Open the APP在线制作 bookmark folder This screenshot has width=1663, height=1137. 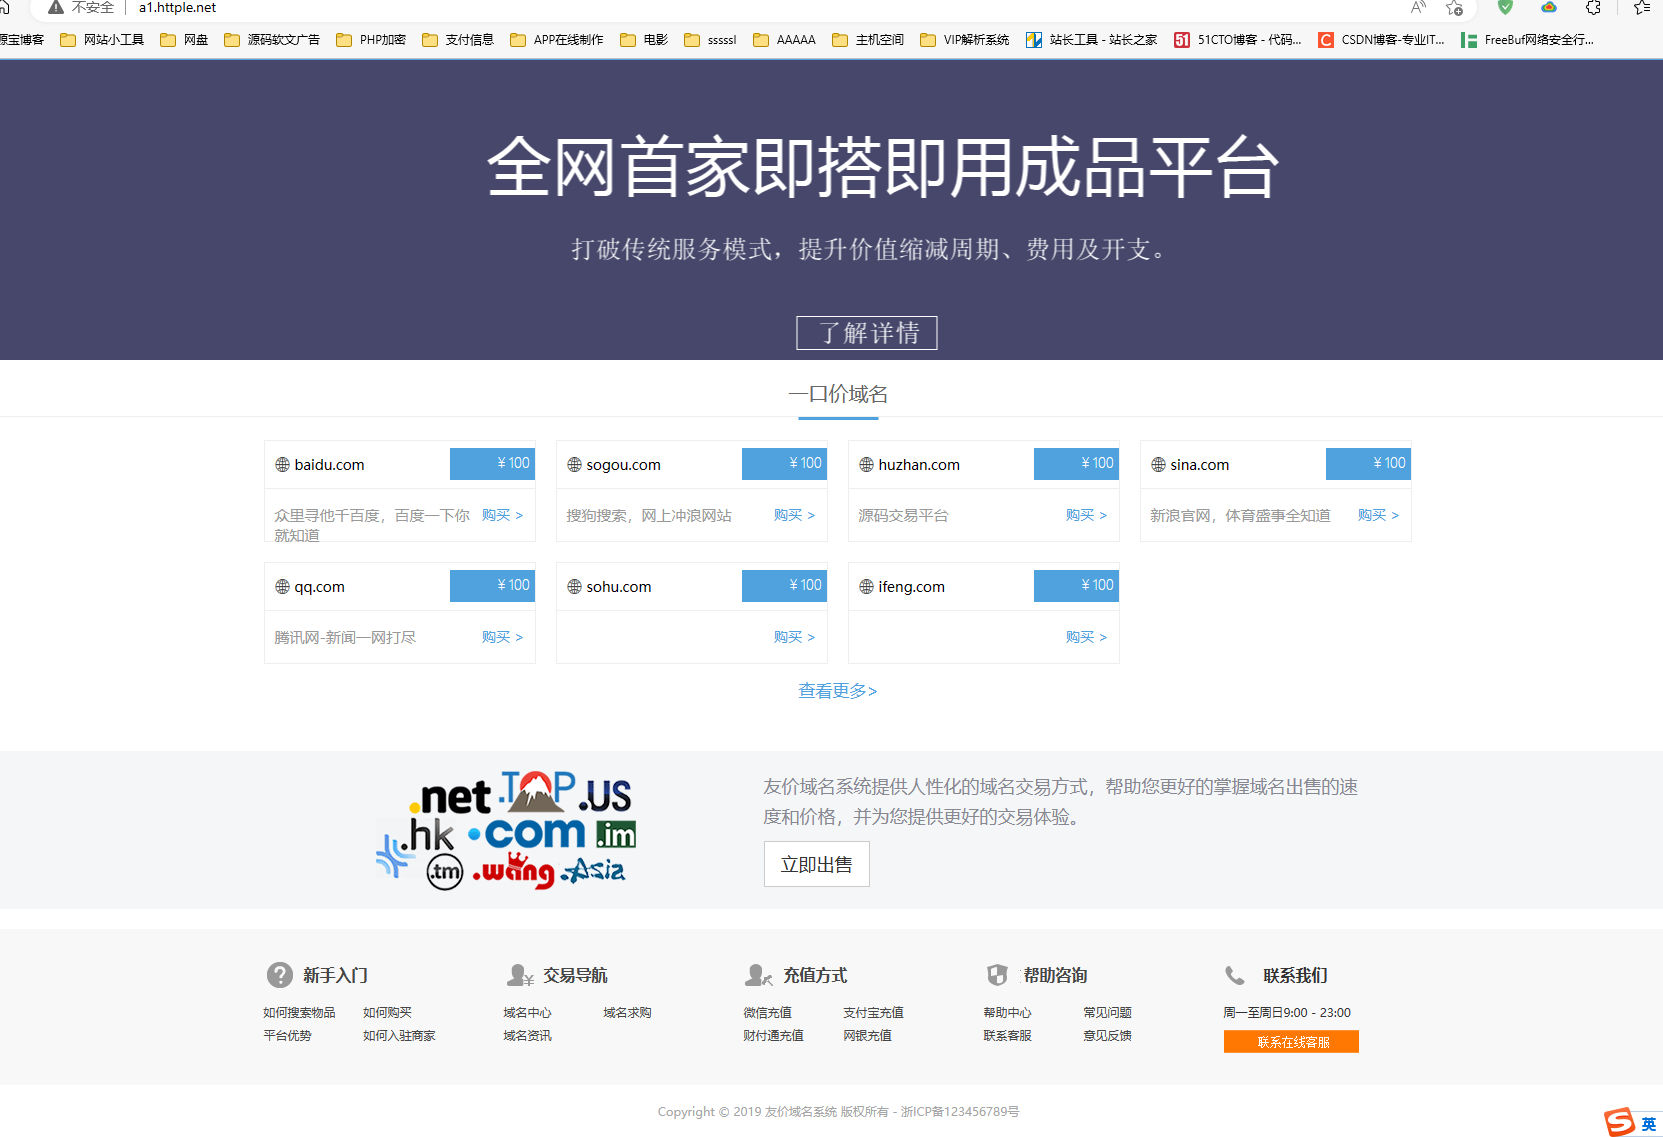point(557,40)
